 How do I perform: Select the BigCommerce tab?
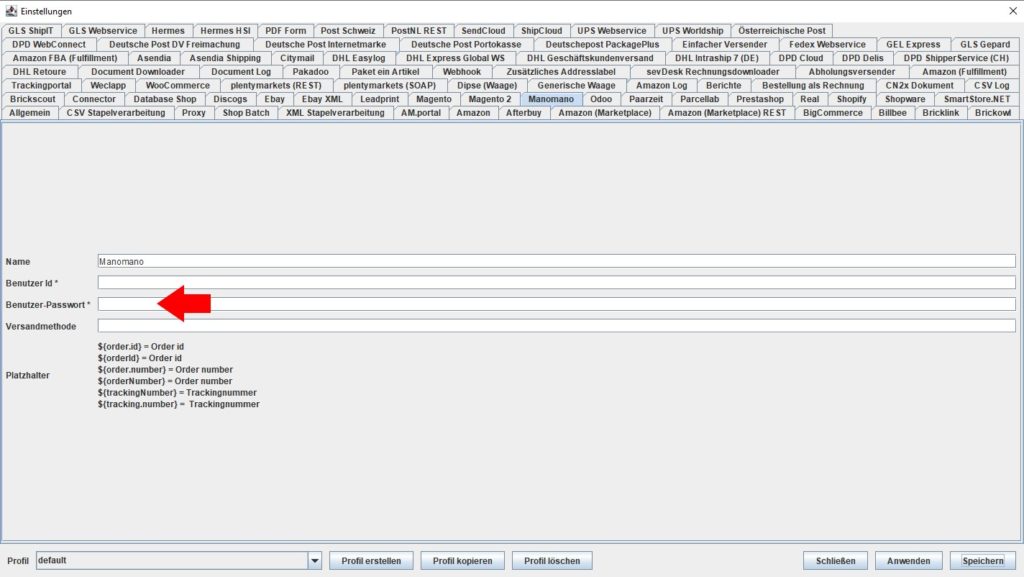833,113
